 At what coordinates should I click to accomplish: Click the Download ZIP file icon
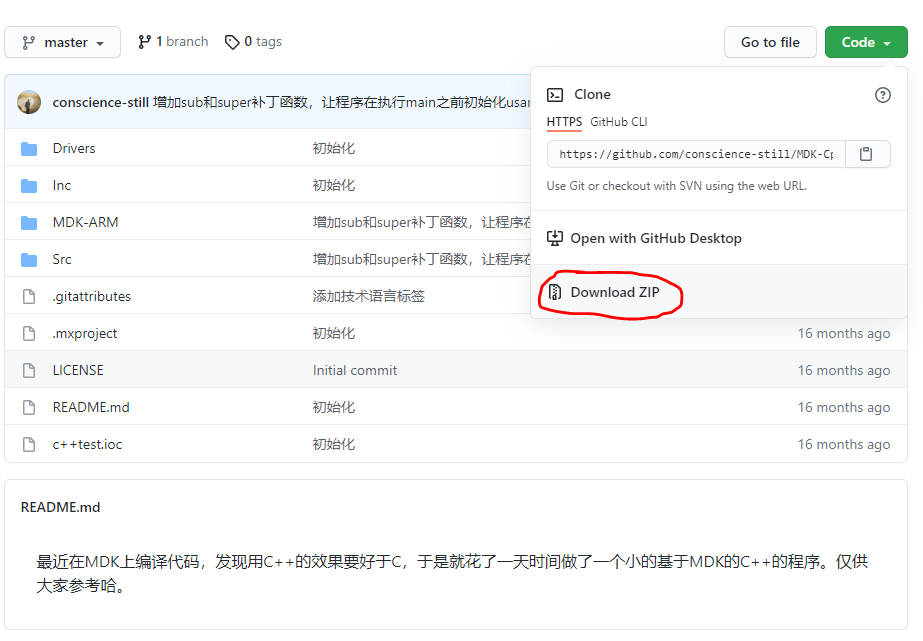(x=555, y=293)
